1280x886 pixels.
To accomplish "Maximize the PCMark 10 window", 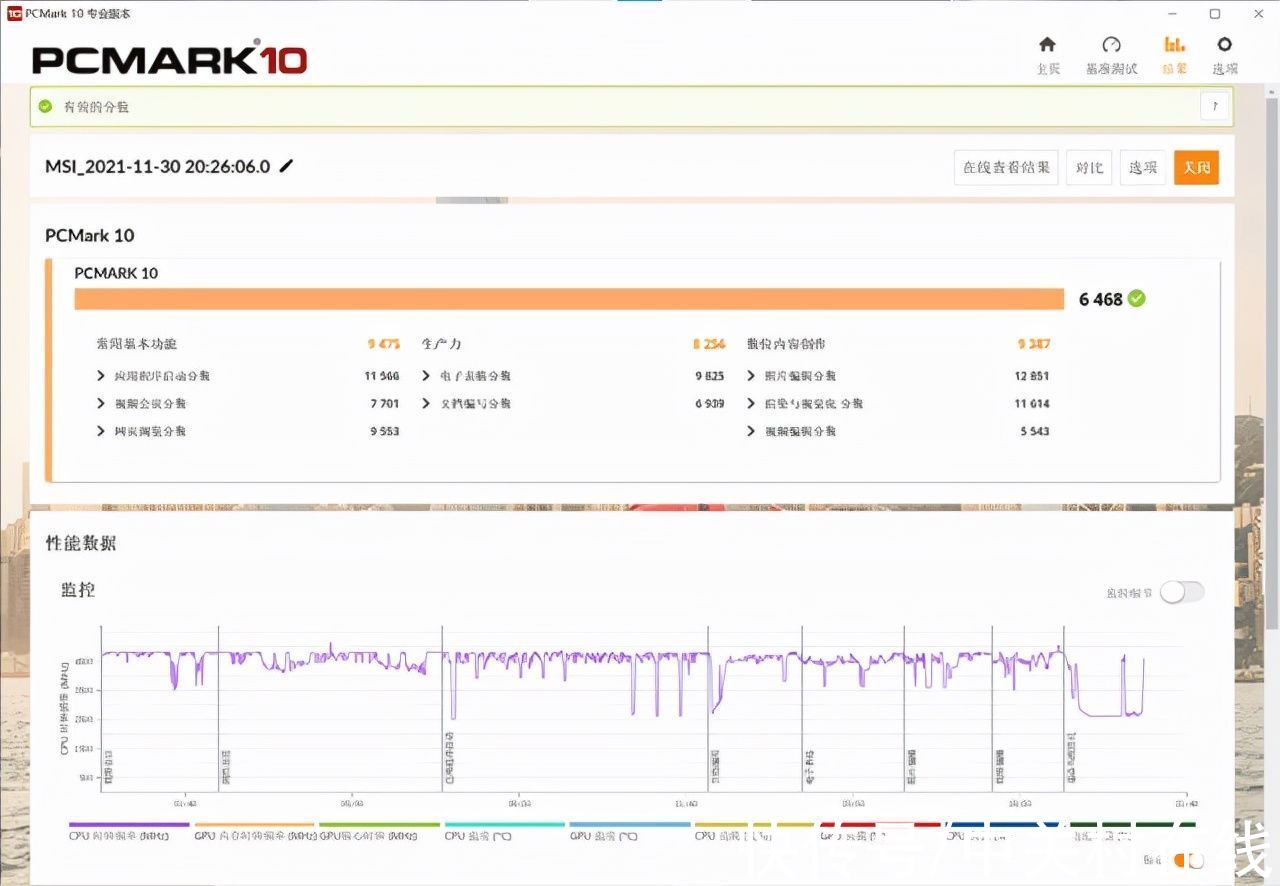I will pyautogui.click(x=1214, y=13).
